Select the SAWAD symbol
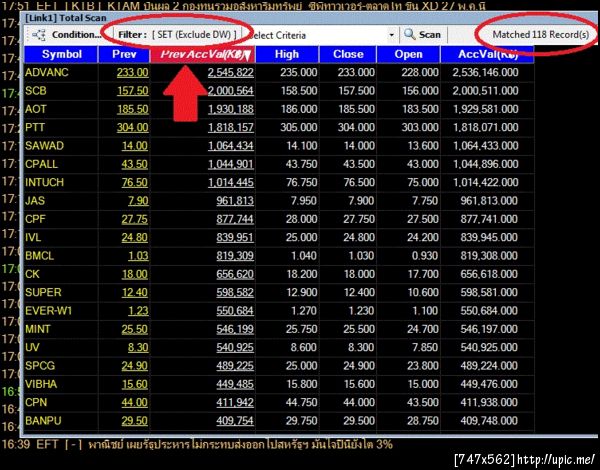This screenshot has height=470, width=600. tap(44, 146)
